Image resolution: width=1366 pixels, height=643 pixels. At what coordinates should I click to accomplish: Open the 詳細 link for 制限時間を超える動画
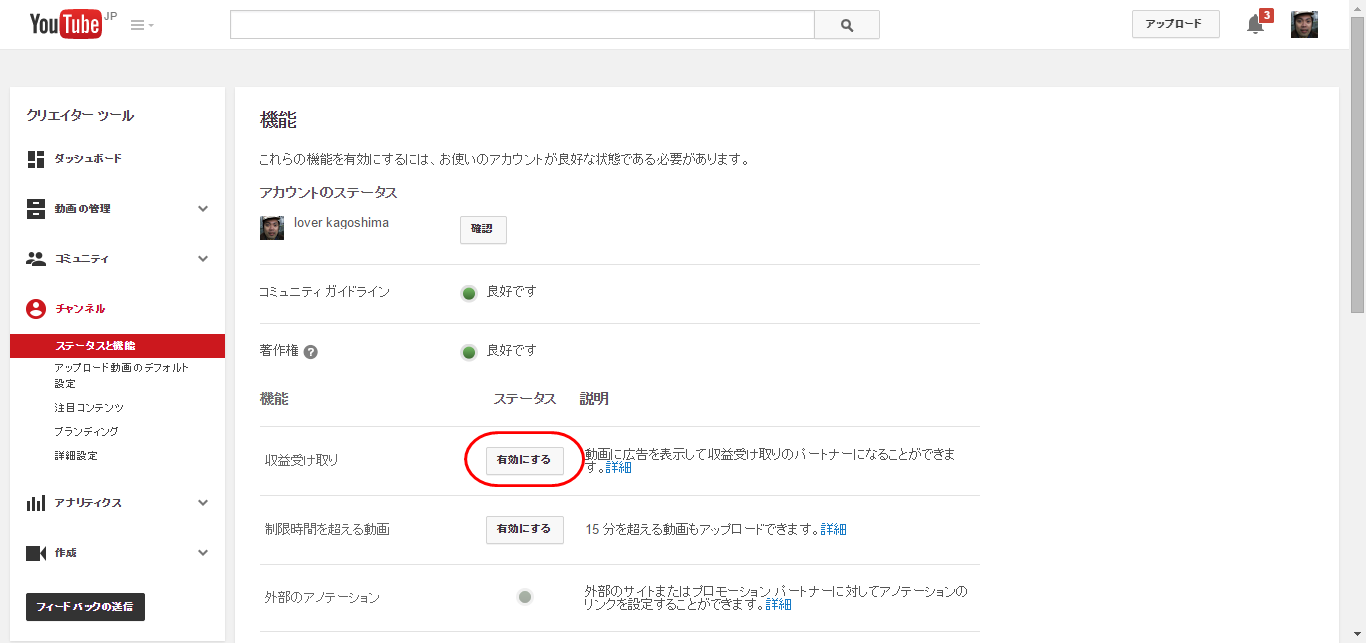point(833,529)
